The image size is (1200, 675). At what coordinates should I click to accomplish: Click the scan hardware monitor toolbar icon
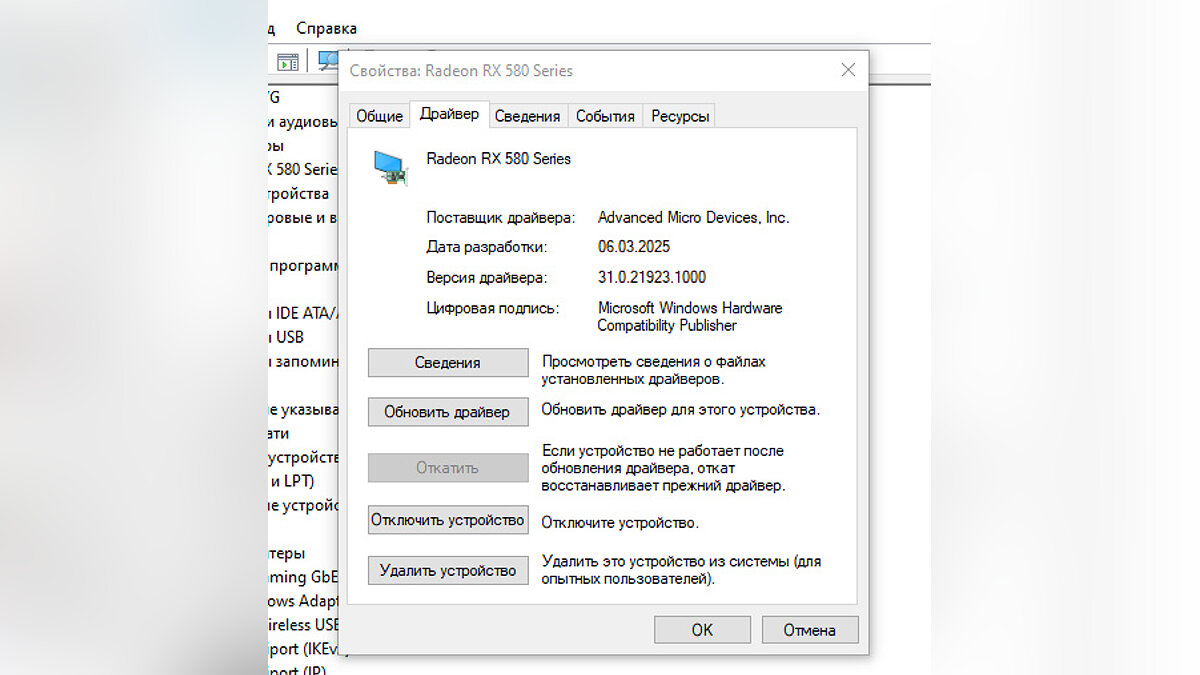327,61
